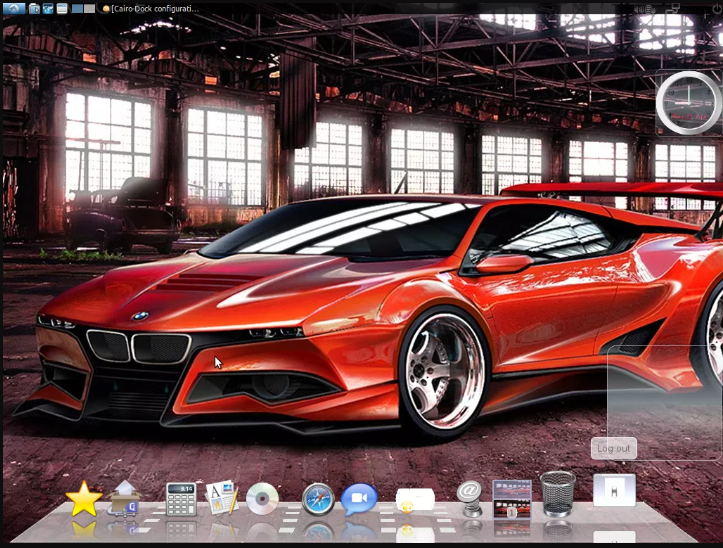Screen dimensions: 723x548
Task: Launch the document editor with pencil icon
Action: (x=222, y=497)
